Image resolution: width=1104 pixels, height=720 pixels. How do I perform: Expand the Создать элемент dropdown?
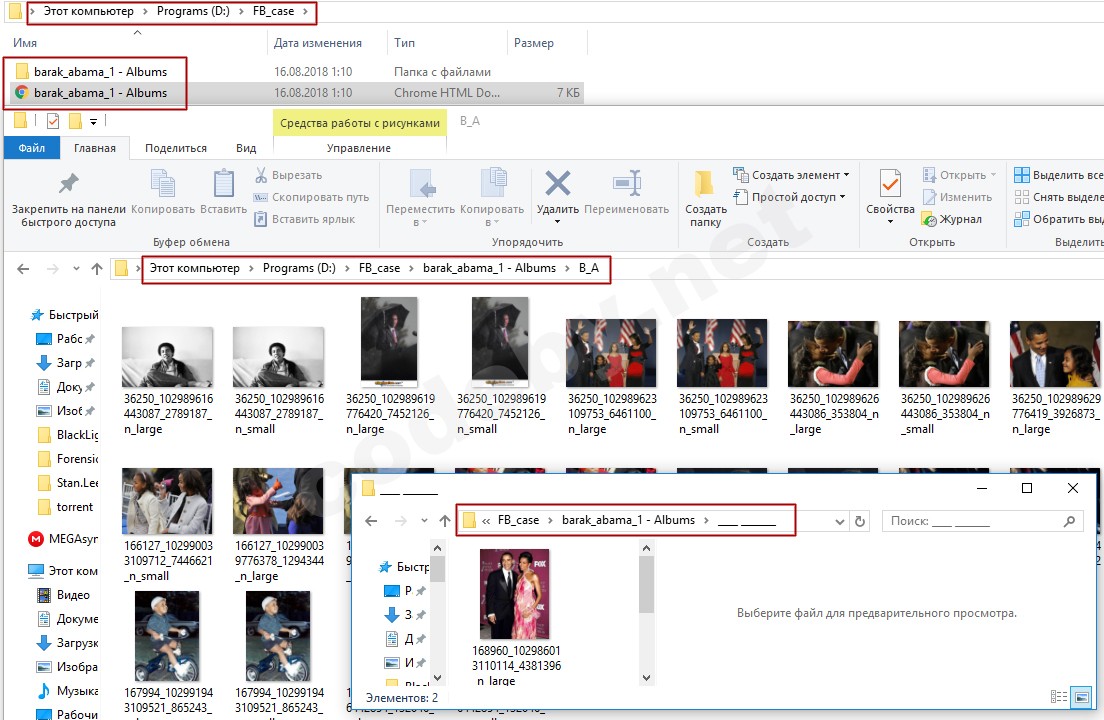[x=846, y=175]
